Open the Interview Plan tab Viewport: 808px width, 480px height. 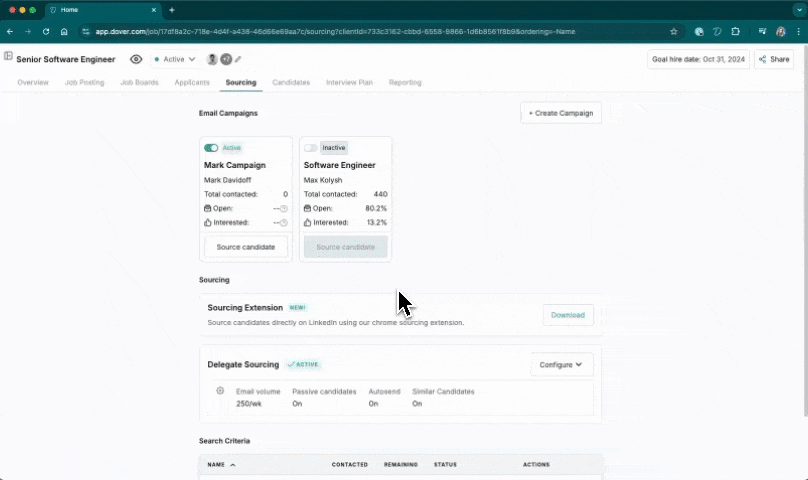(349, 82)
